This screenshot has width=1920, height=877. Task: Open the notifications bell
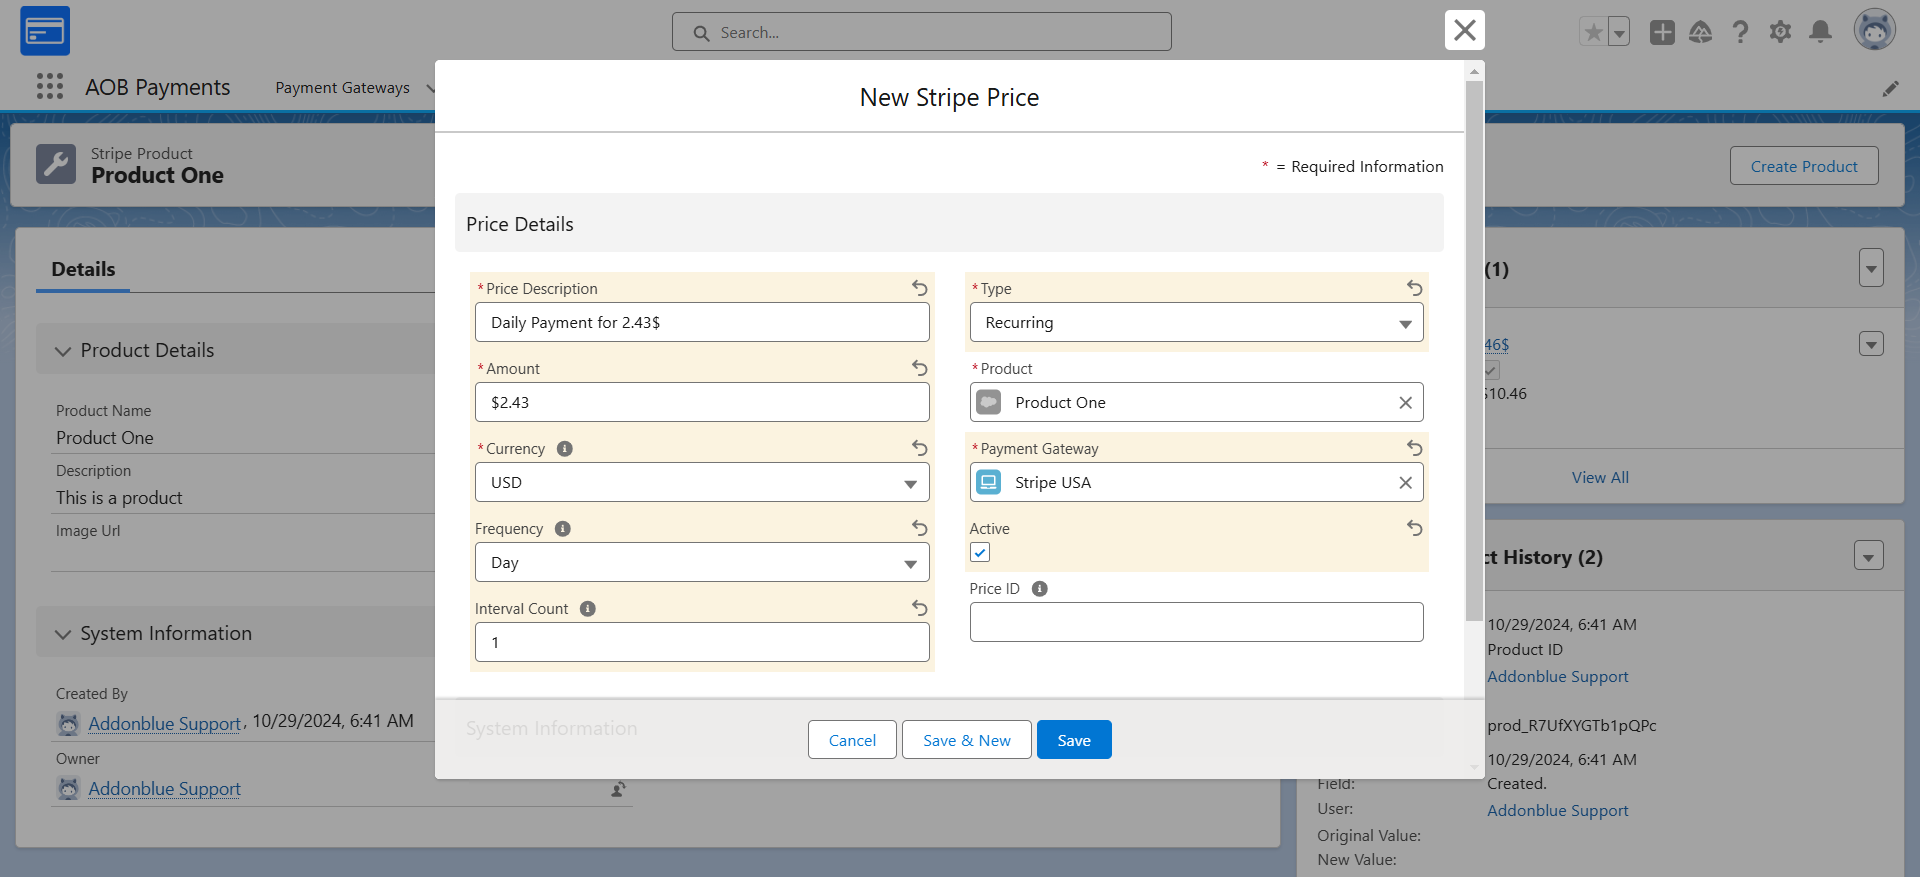click(1821, 32)
